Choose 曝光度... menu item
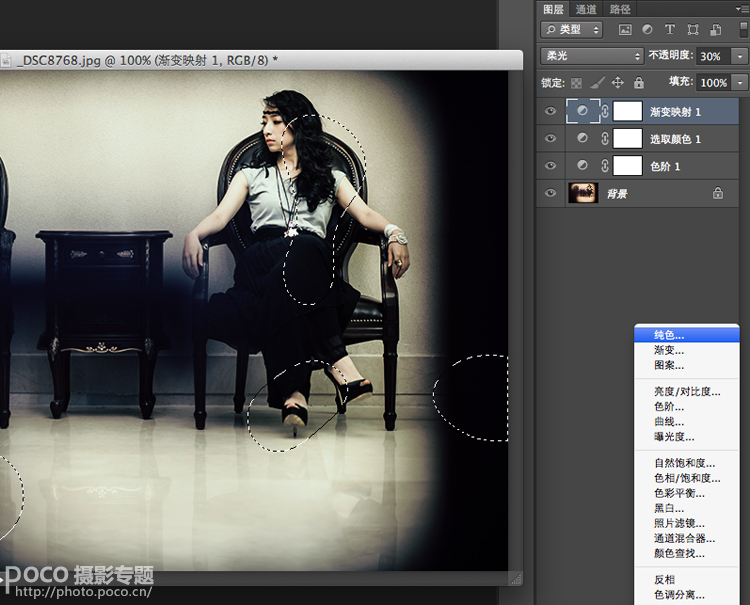Image resolution: width=750 pixels, height=605 pixels. [687, 437]
